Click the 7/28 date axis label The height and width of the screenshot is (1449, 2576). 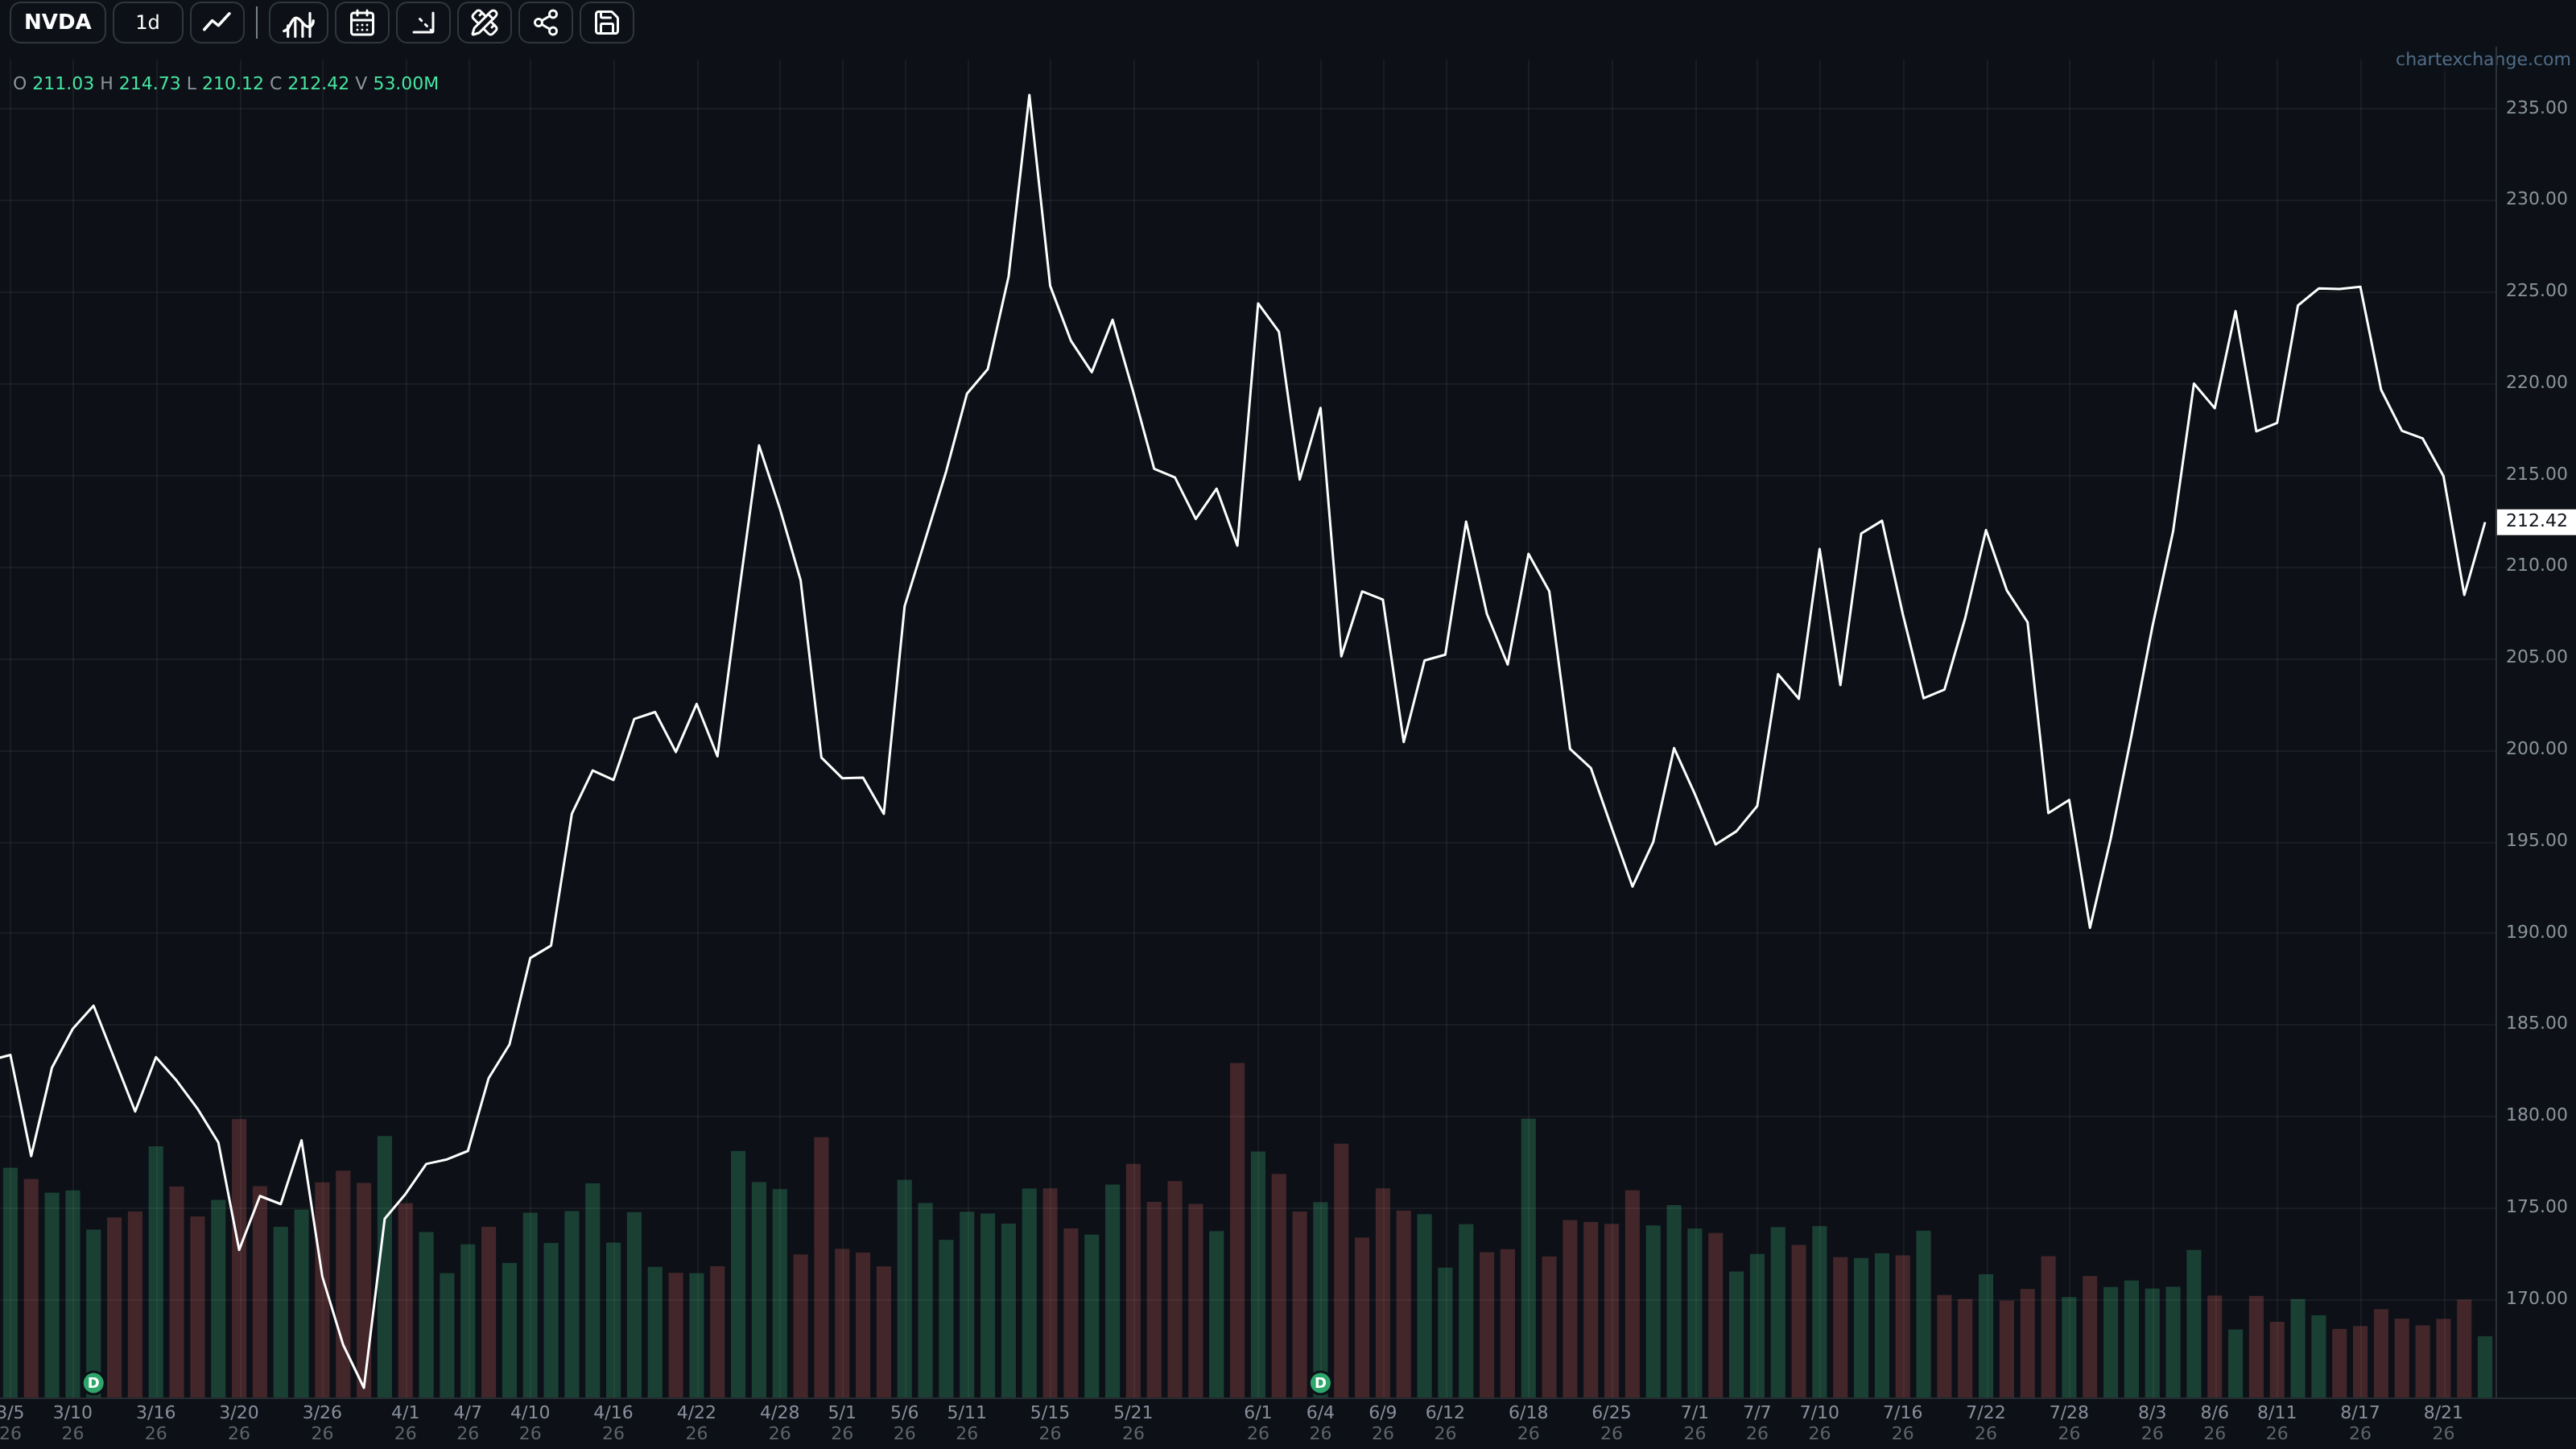pos(2068,1422)
